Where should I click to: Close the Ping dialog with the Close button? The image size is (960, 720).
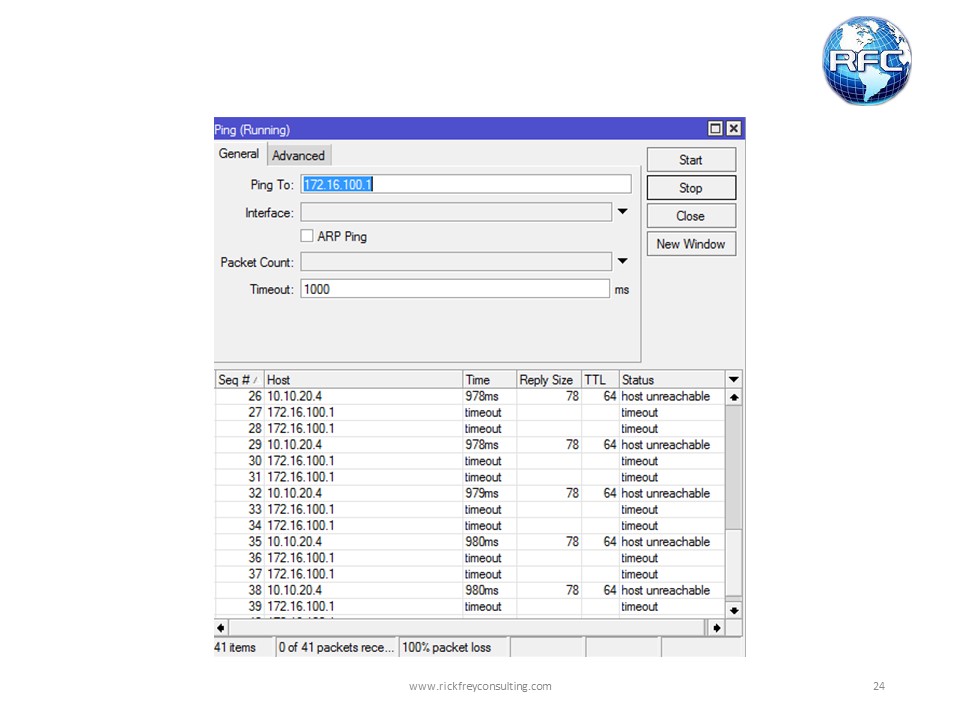coord(690,215)
